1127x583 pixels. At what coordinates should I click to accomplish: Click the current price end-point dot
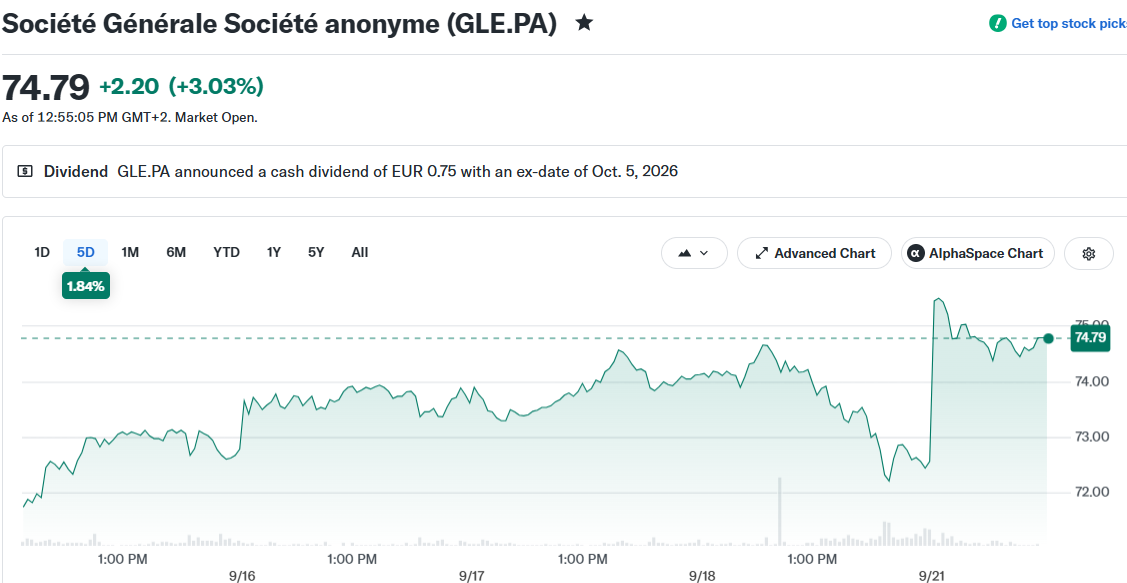click(1048, 339)
